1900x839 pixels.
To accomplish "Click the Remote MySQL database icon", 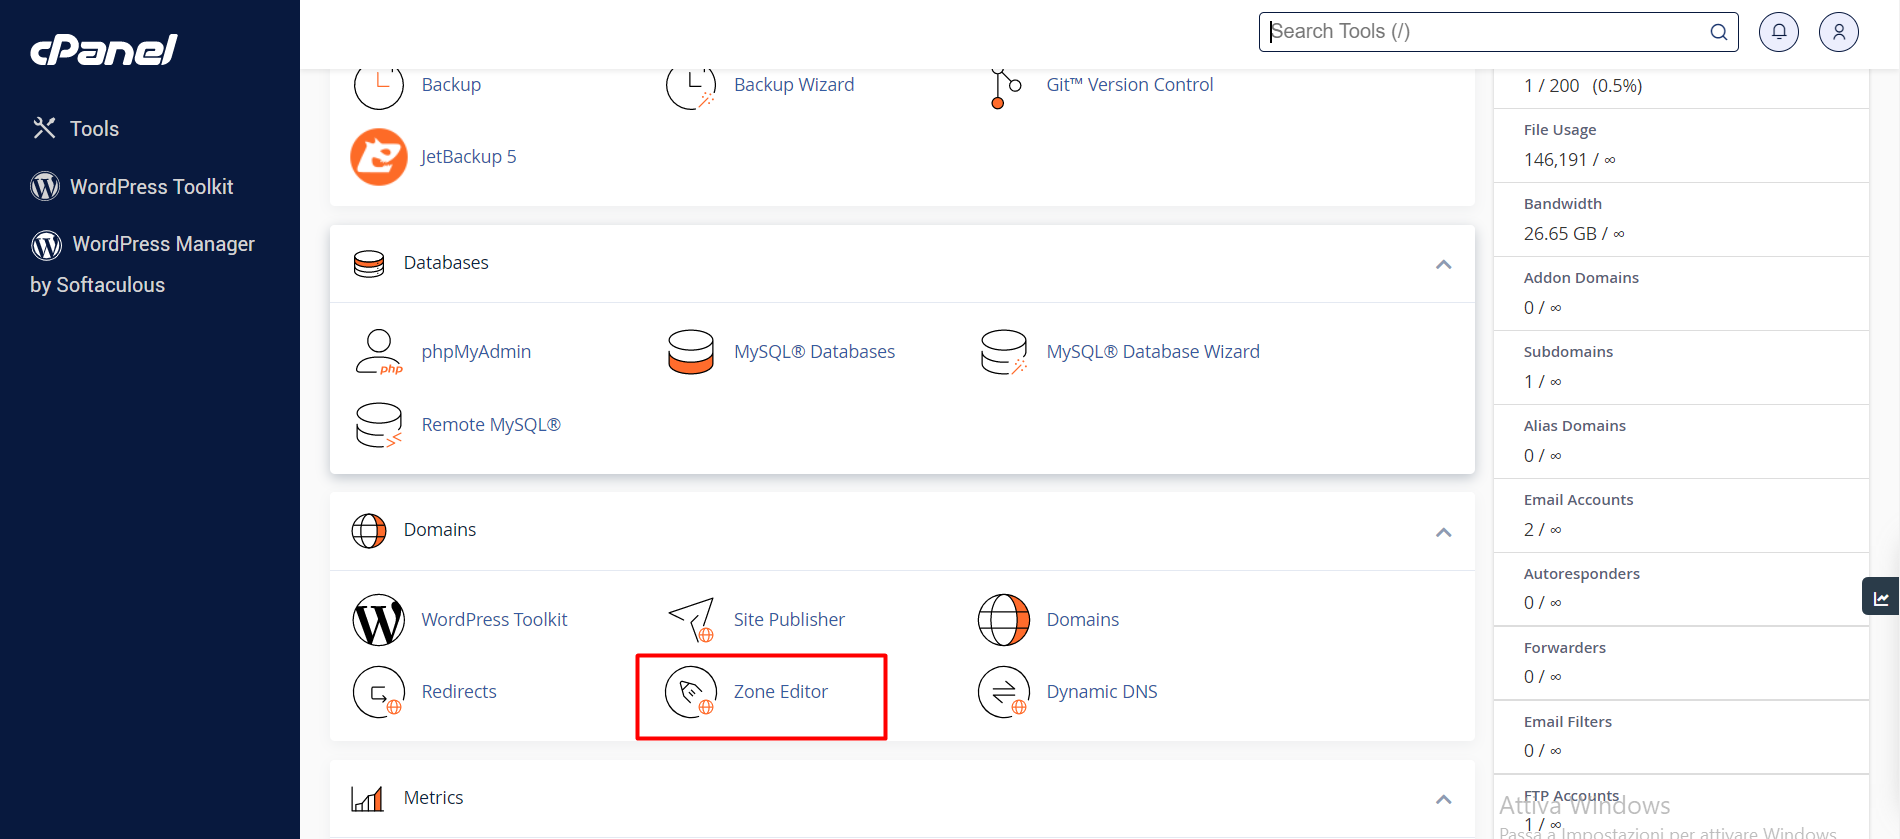I will coord(378,425).
